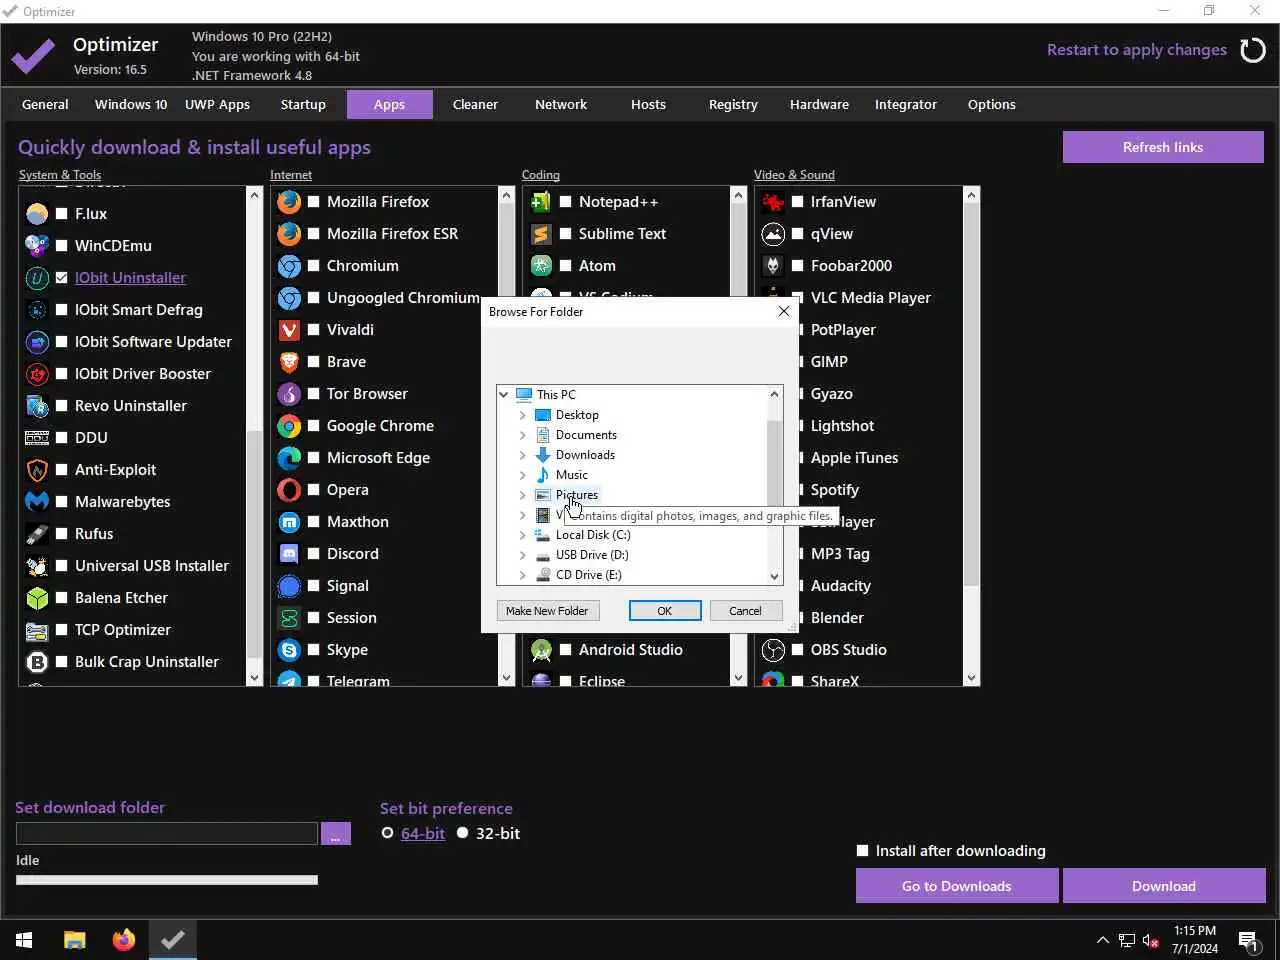The height and width of the screenshot is (960, 1280).
Task: Click Make New Folder button
Action: pos(547,611)
